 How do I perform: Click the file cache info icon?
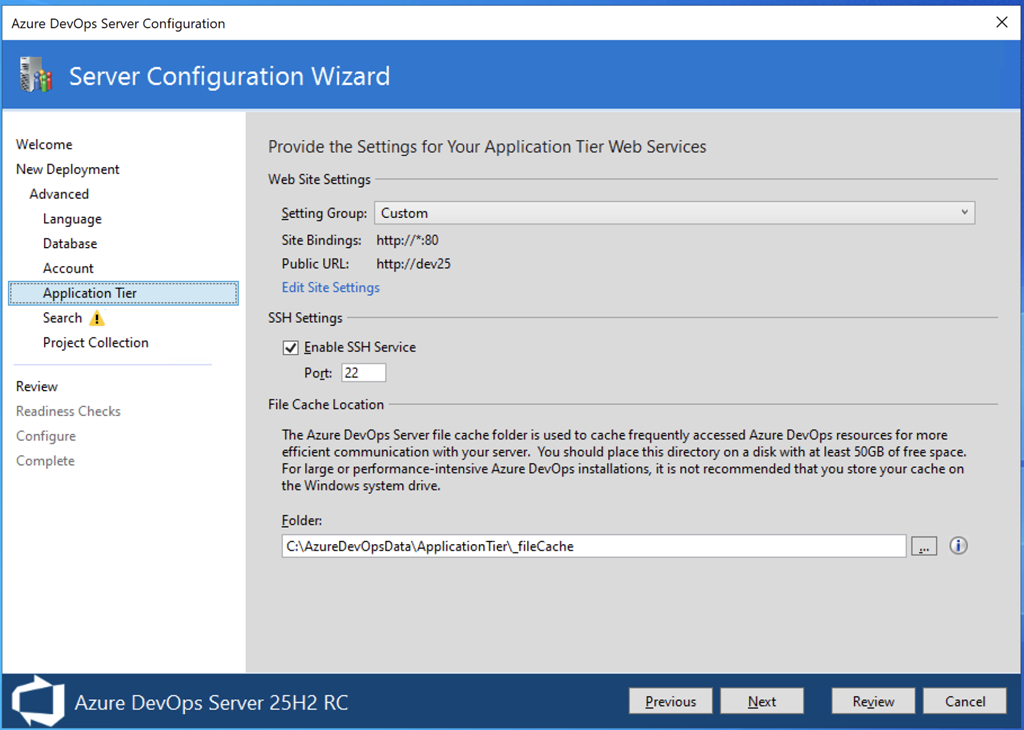click(958, 545)
